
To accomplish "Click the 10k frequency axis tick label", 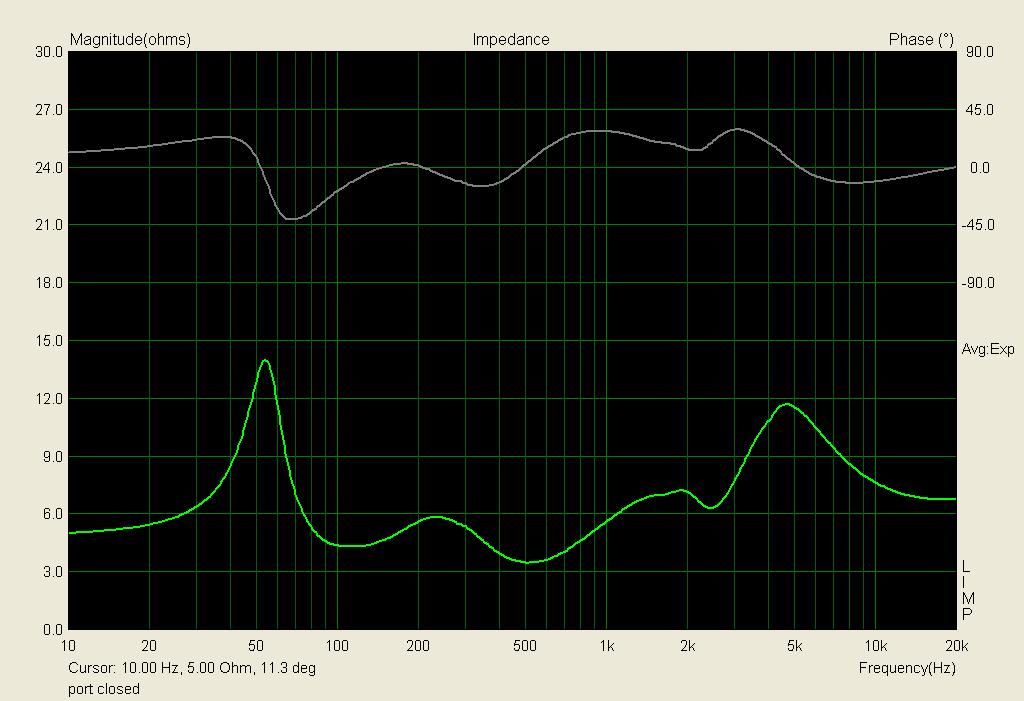I will point(876,646).
